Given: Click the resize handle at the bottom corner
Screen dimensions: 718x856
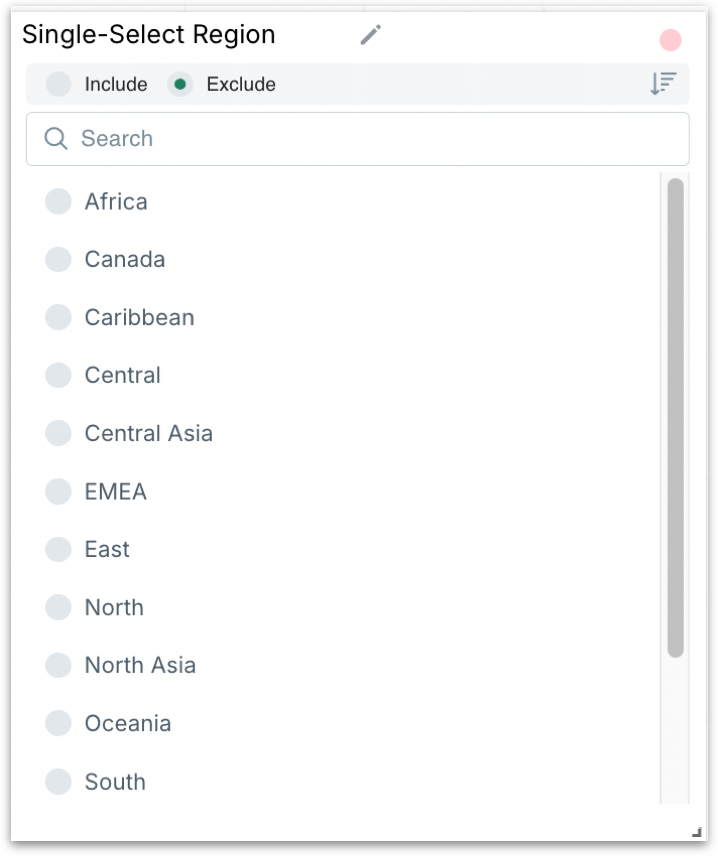Looking at the screenshot, I should click(x=696, y=832).
